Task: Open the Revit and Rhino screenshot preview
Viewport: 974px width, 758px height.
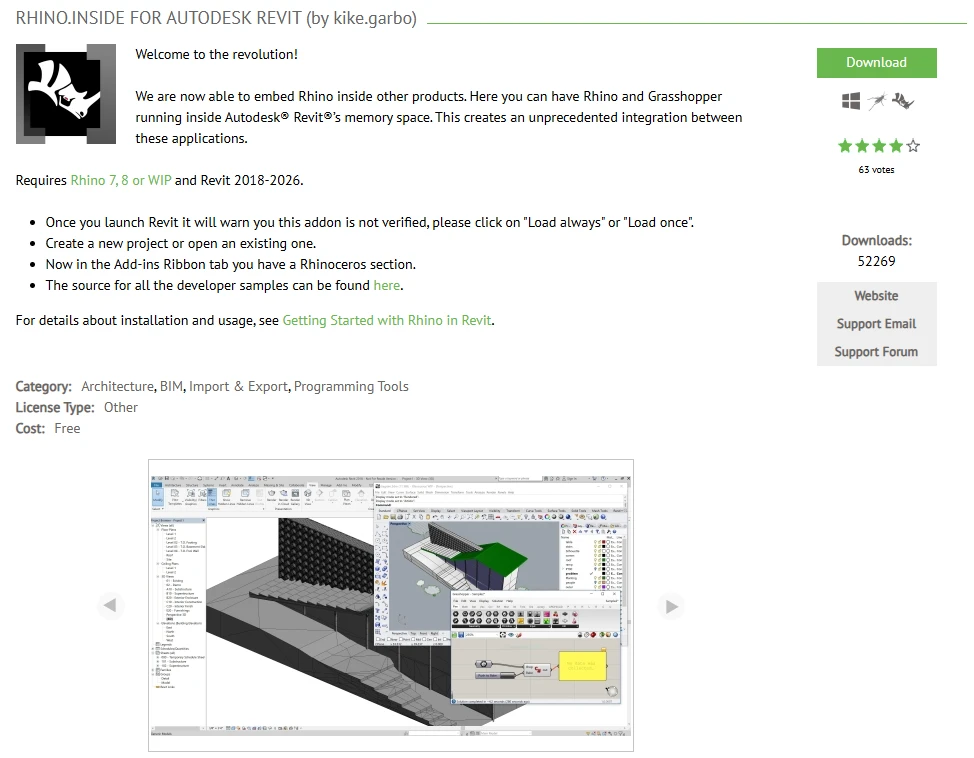Action: coord(391,606)
